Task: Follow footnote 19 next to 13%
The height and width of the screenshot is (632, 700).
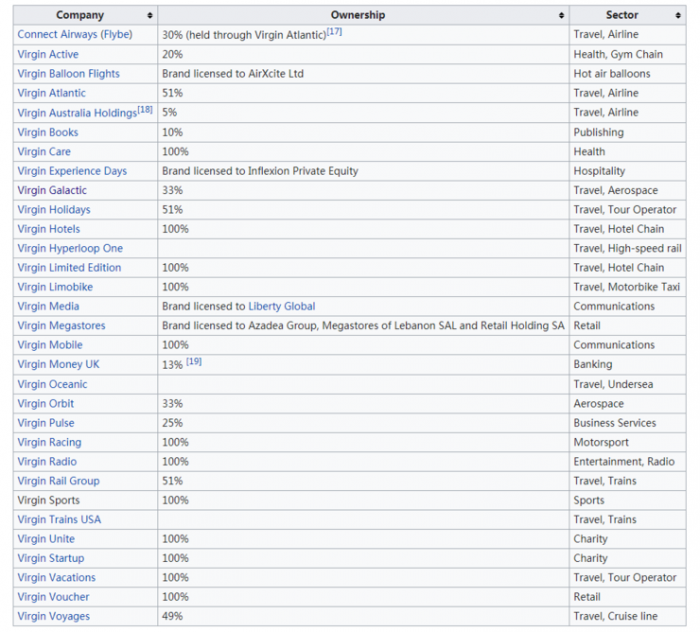Action: coord(194,362)
